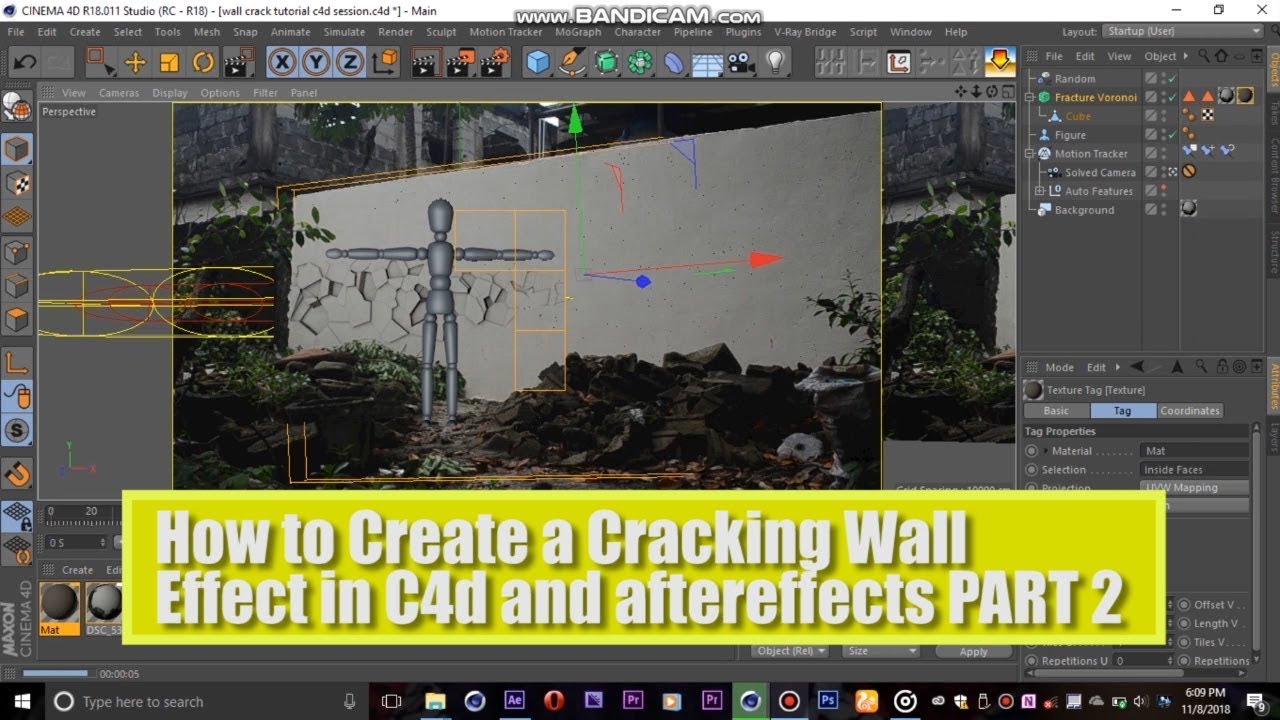Screen dimensions: 1280x720
Task: Toggle the Y axis lock
Action: click(x=316, y=62)
